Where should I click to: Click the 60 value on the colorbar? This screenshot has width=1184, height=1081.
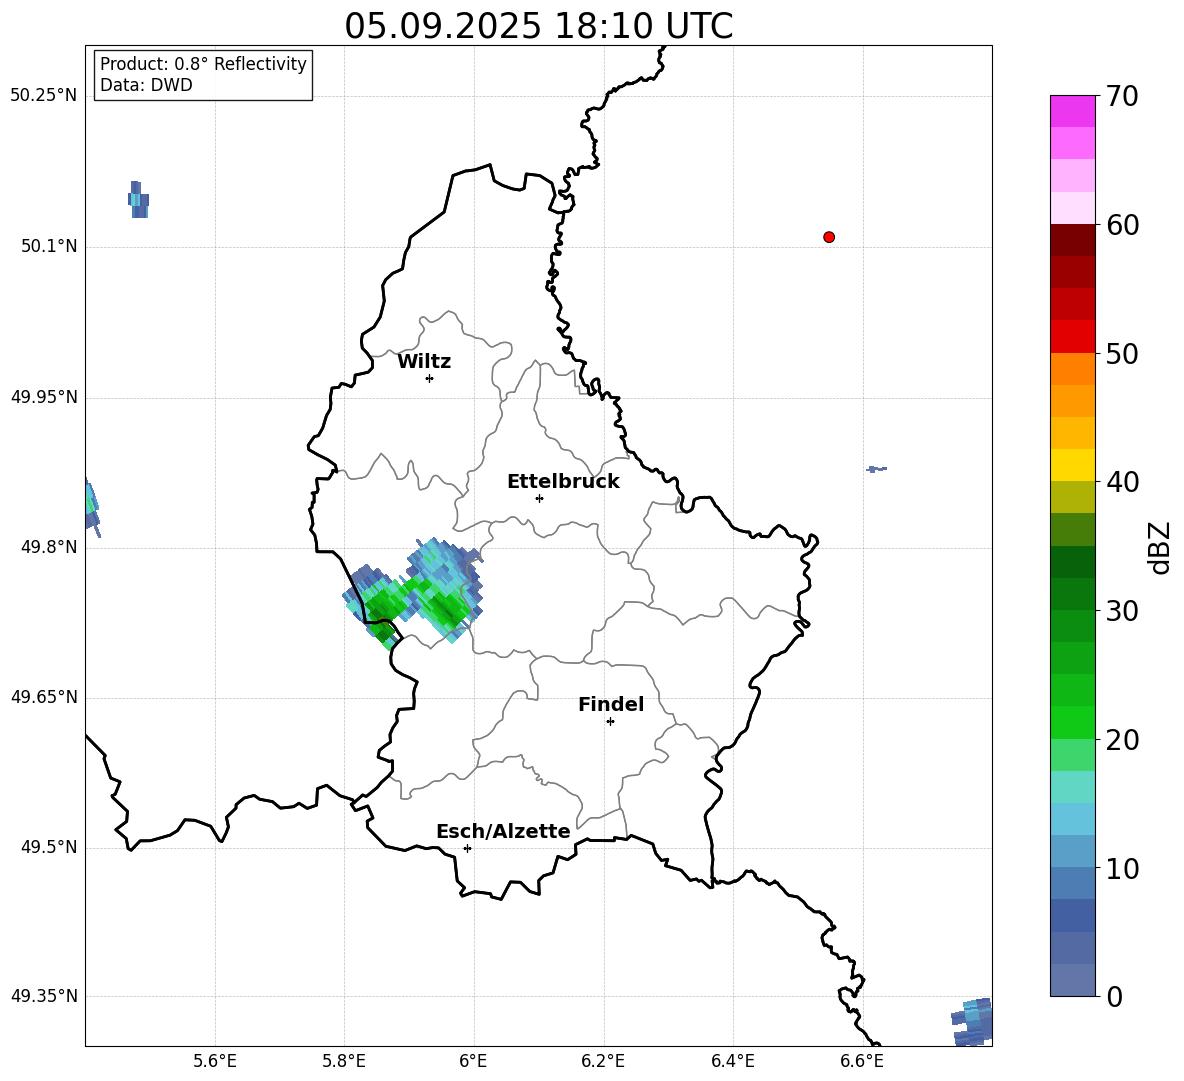(1122, 225)
